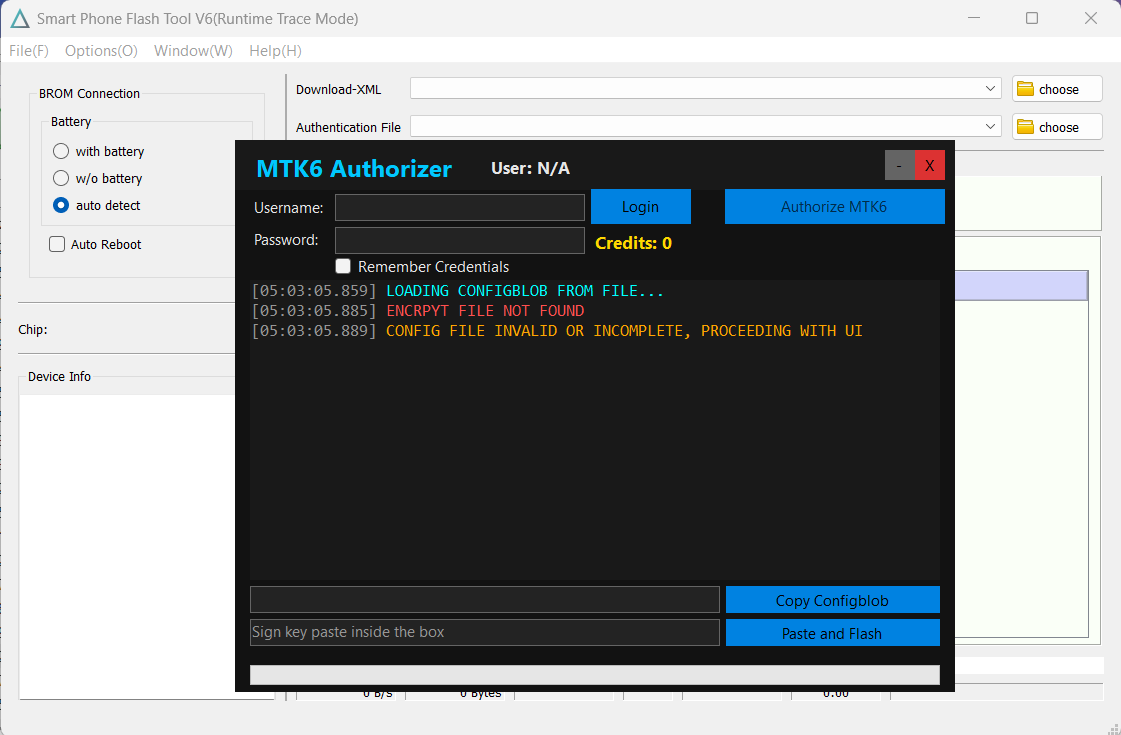This screenshot has height=735, width=1121.
Task: Click the Smart Phone Flash Tool app icon
Action: coord(20,19)
